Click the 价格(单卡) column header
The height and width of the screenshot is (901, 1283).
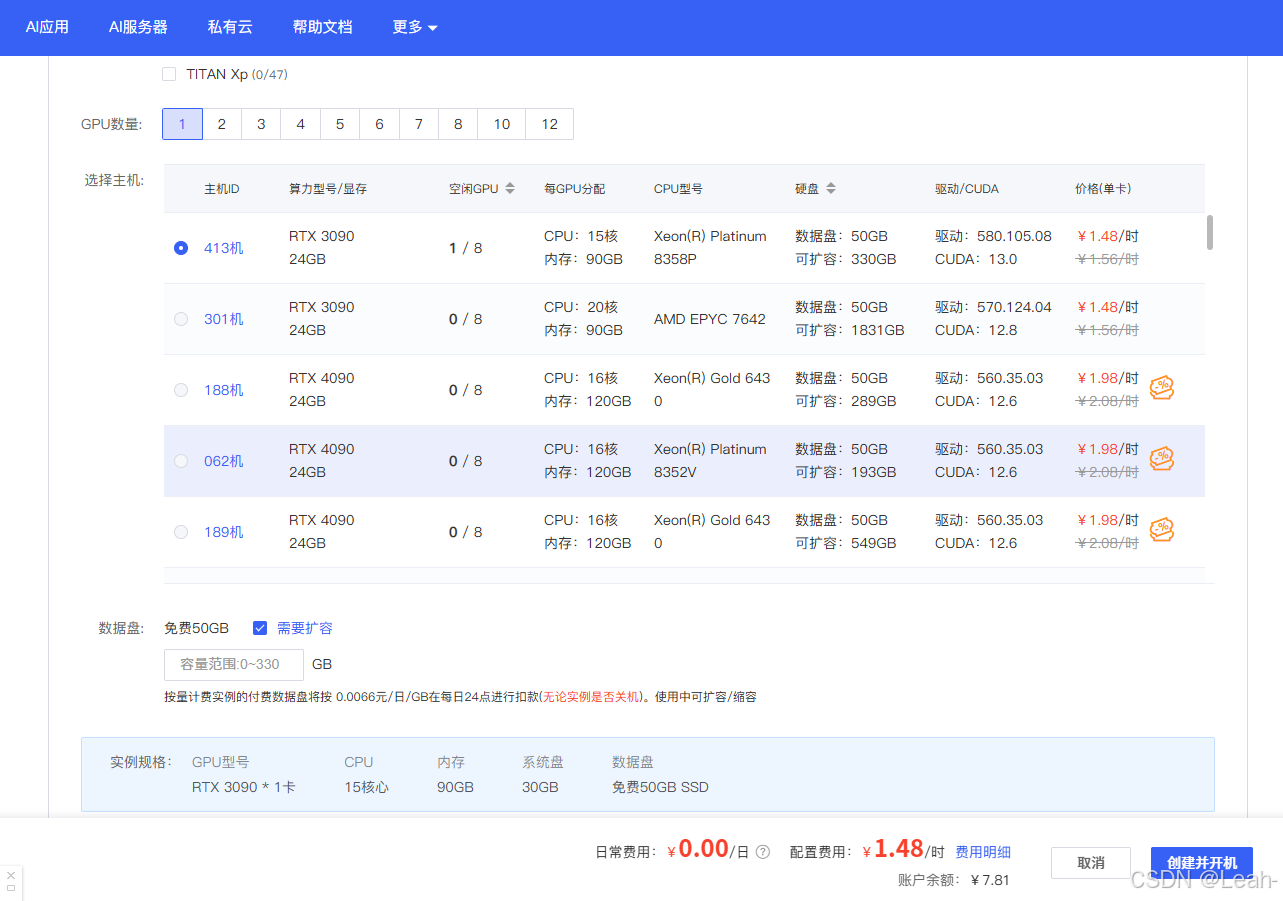click(x=1103, y=188)
